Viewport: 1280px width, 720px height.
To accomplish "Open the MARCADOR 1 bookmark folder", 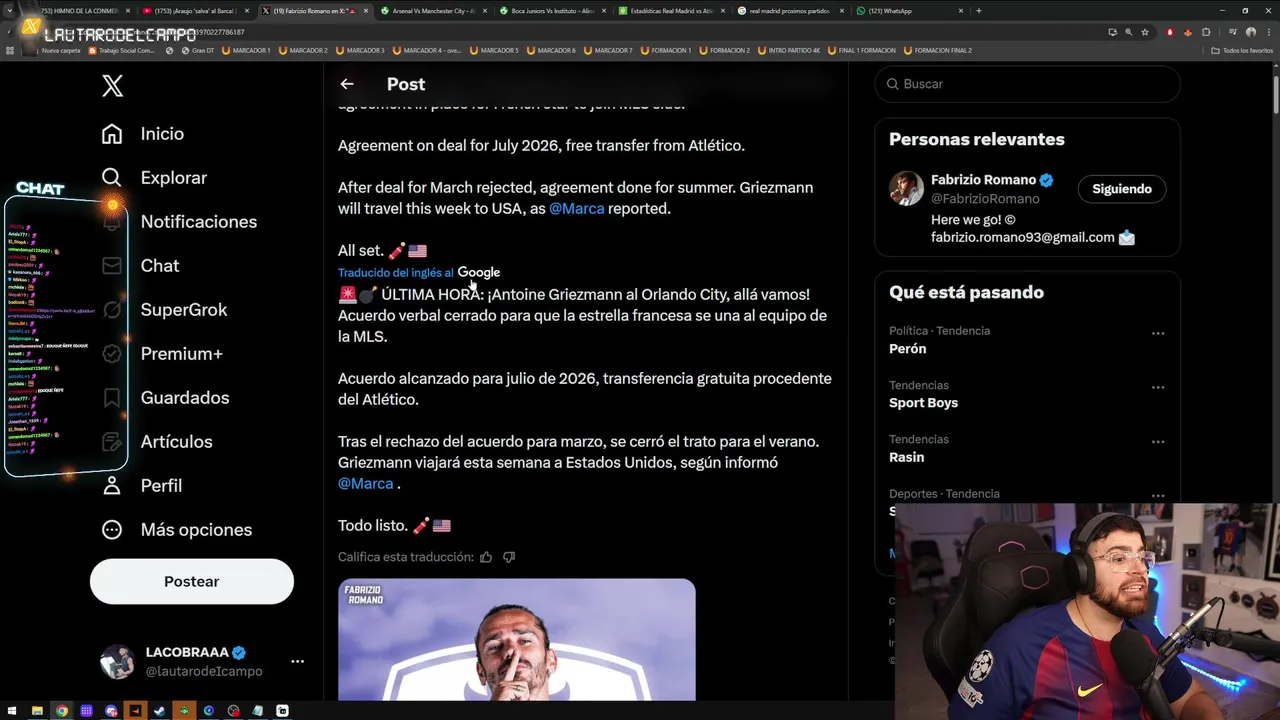I will point(246,50).
